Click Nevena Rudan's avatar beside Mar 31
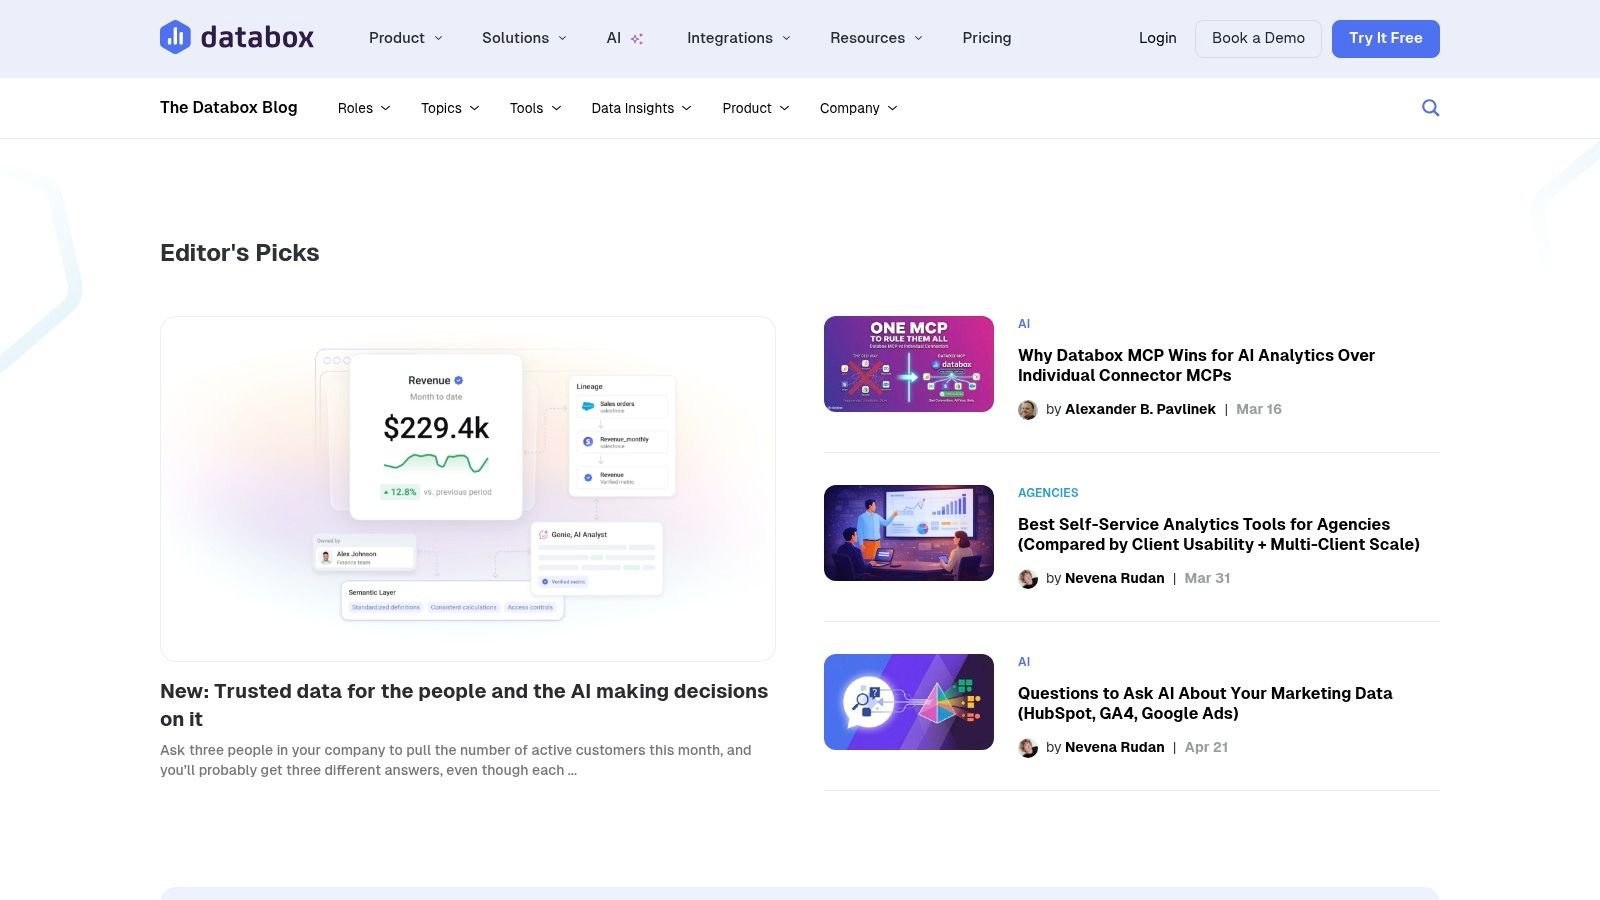 (1027, 579)
